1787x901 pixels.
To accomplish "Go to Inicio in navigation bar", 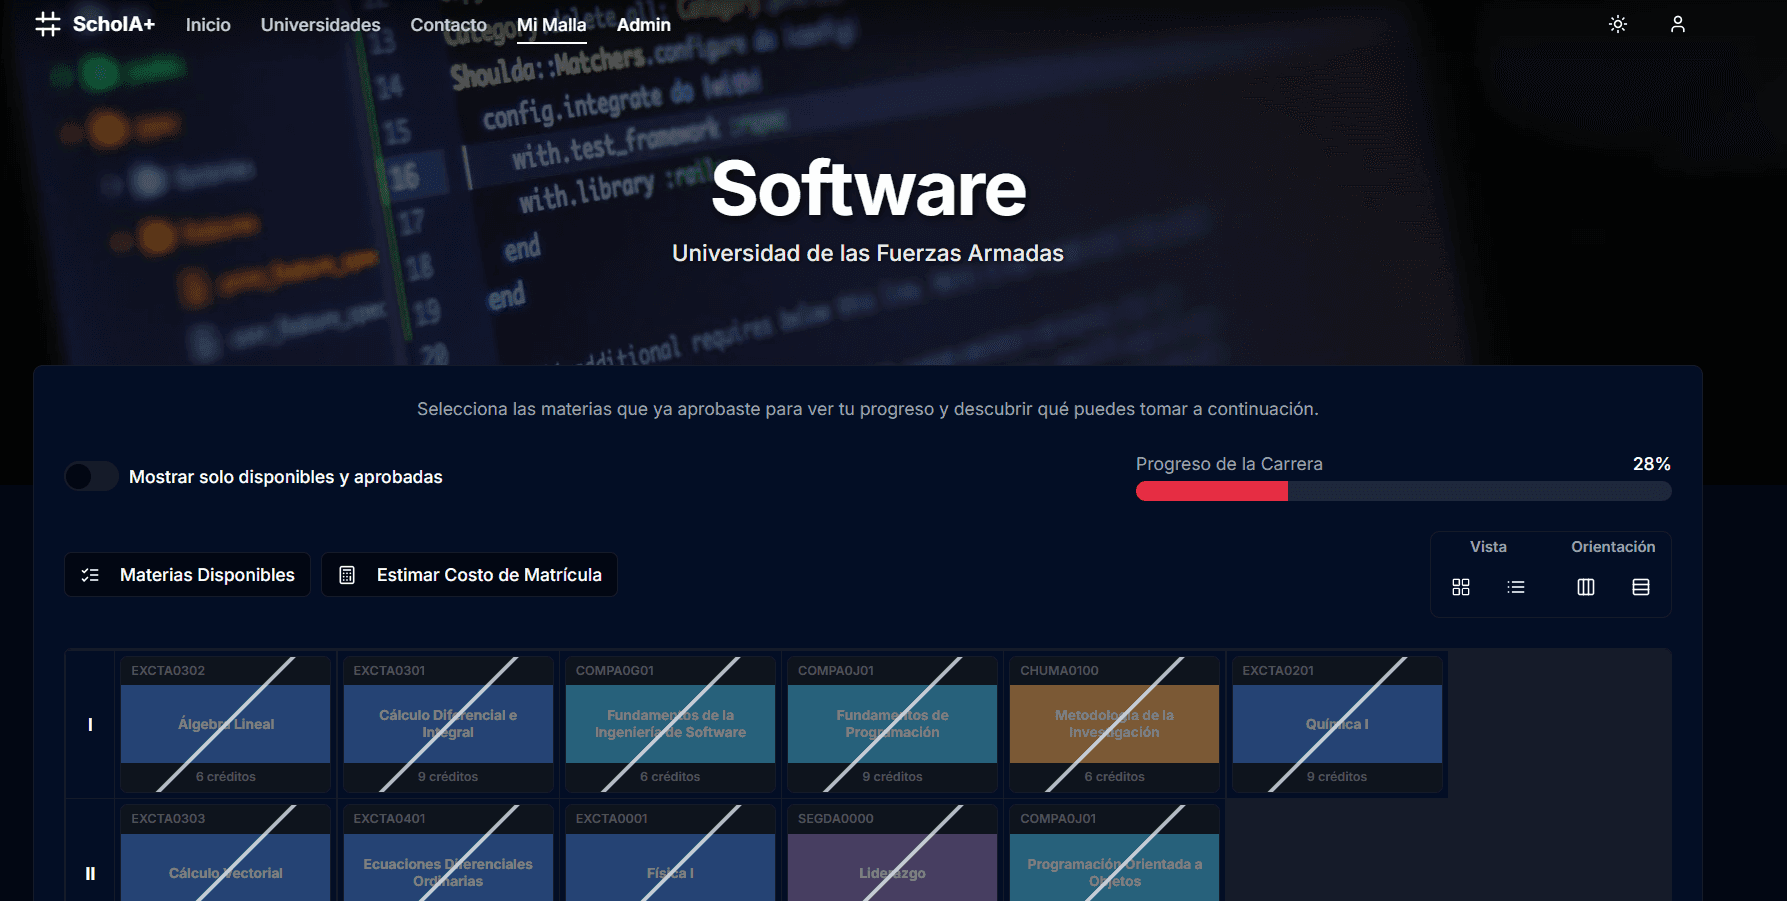I will click(208, 25).
